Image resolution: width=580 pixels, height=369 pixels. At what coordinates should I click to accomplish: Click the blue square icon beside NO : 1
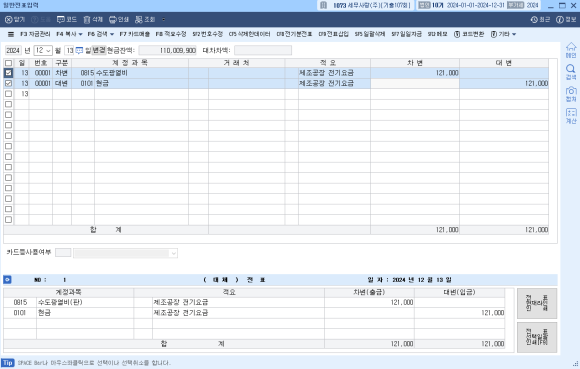[7, 280]
